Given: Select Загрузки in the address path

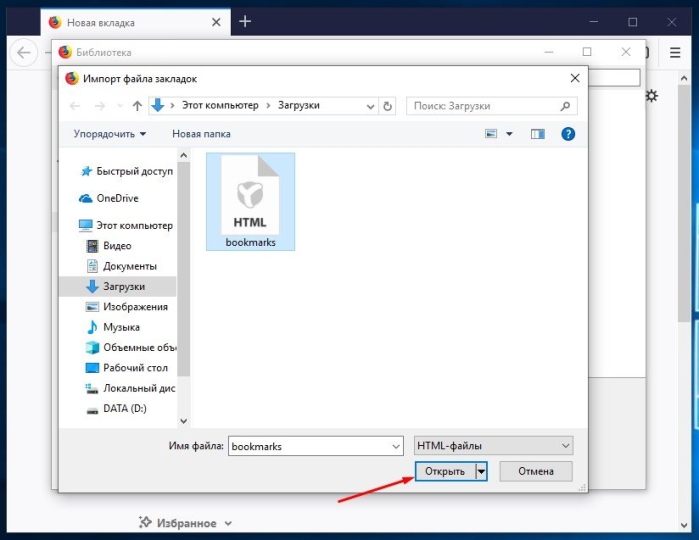Looking at the screenshot, I should coord(299,105).
